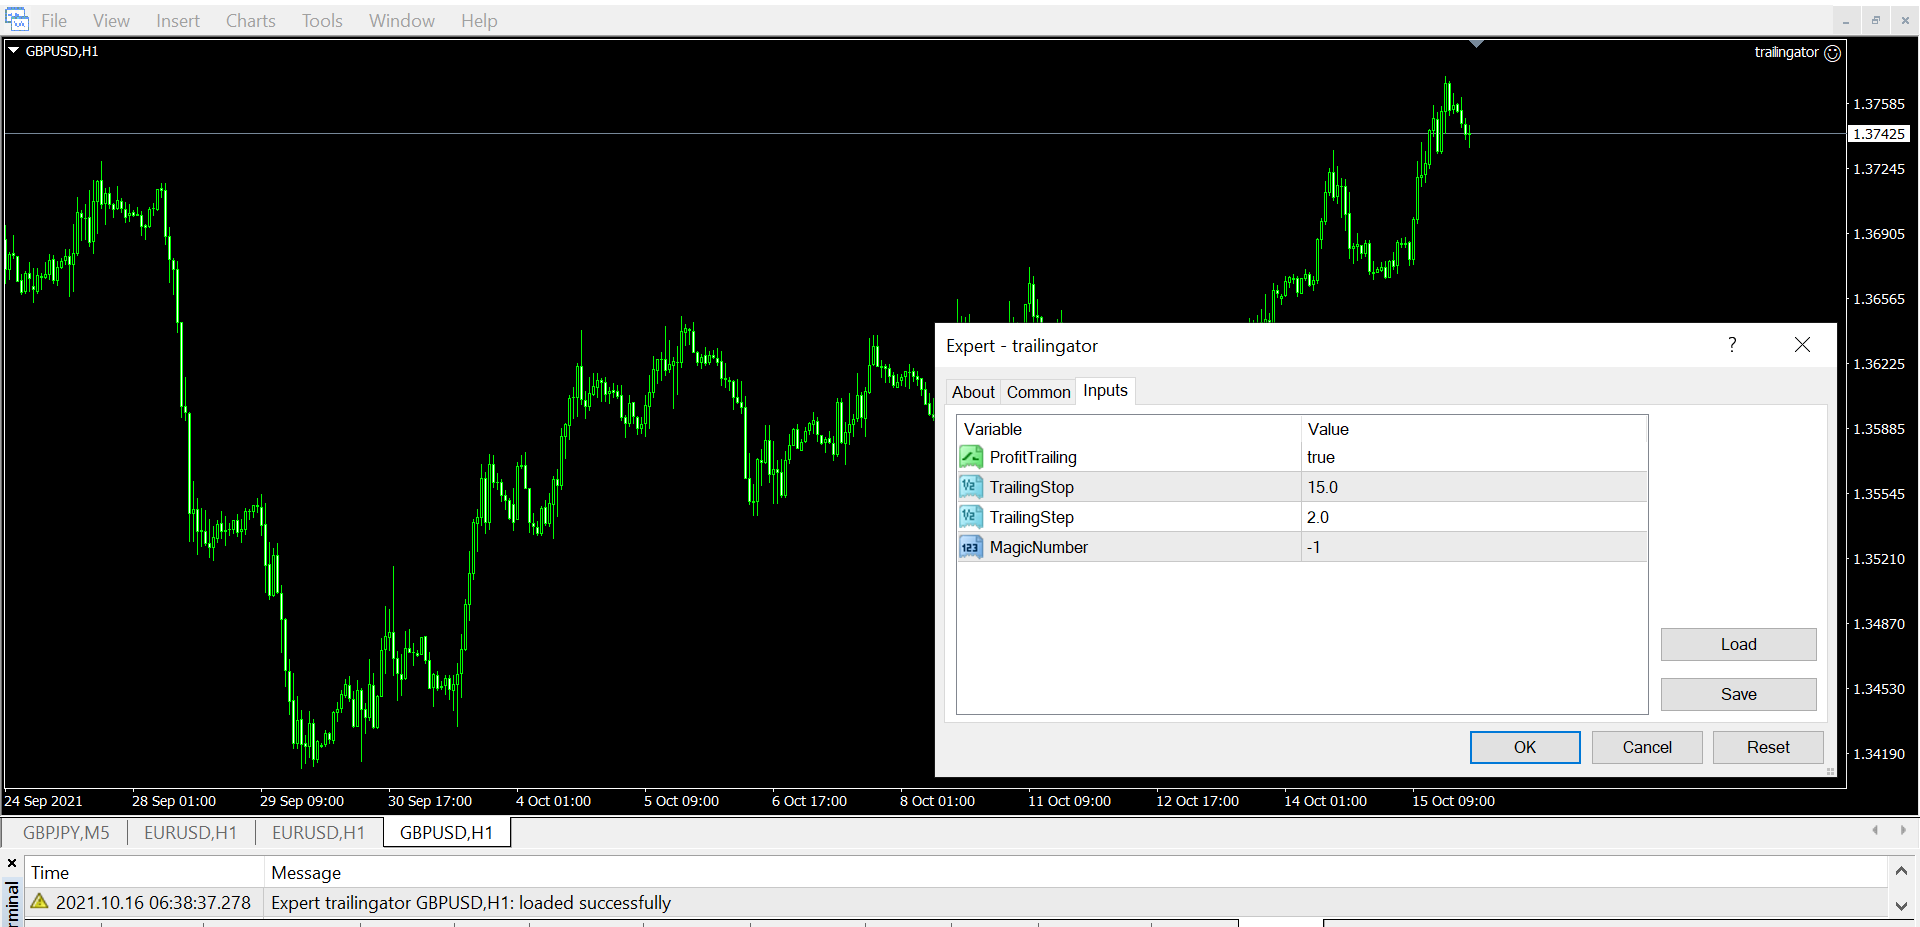1920x927 pixels.
Task: Click the TrailingStep variable icon
Action: [x=970, y=517]
